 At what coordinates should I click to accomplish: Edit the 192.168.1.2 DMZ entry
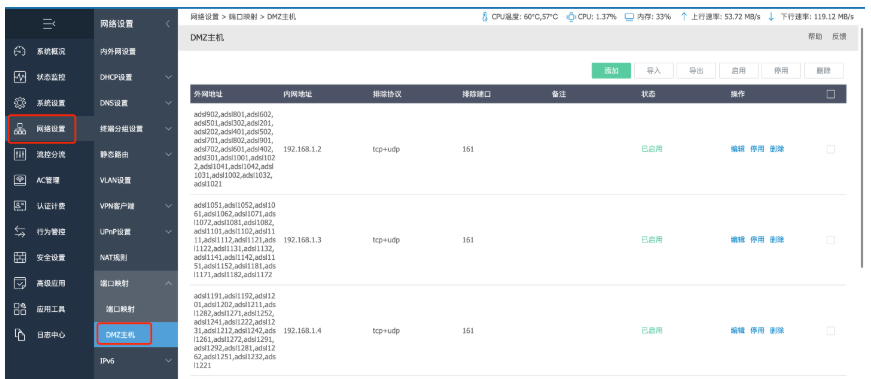tap(737, 149)
